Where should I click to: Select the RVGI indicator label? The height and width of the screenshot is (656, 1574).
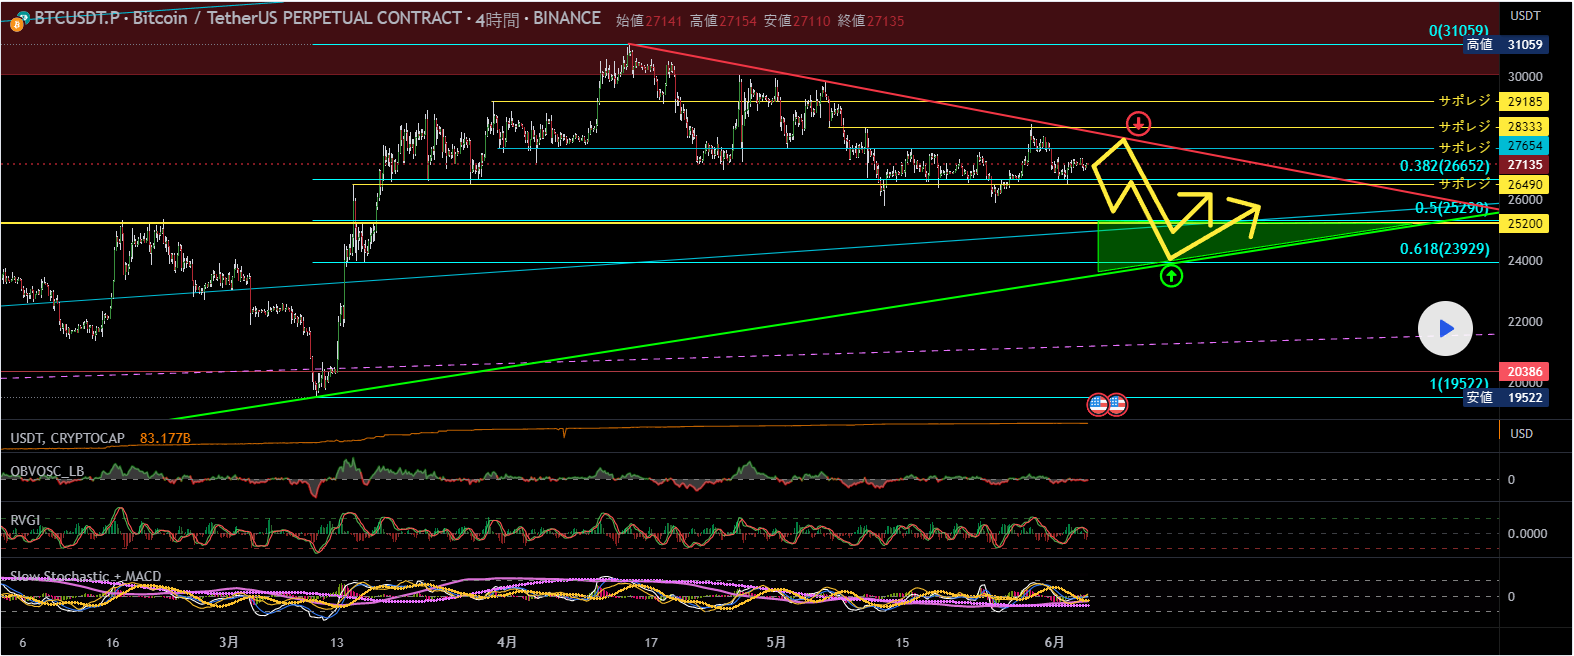25,520
